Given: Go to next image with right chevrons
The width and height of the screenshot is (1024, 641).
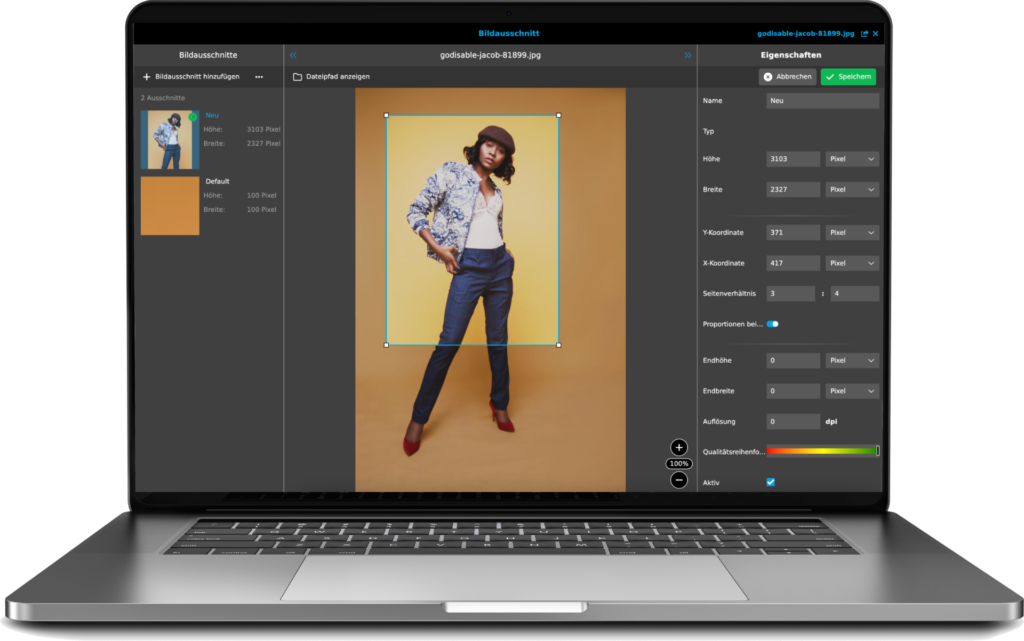Looking at the screenshot, I should [x=688, y=55].
